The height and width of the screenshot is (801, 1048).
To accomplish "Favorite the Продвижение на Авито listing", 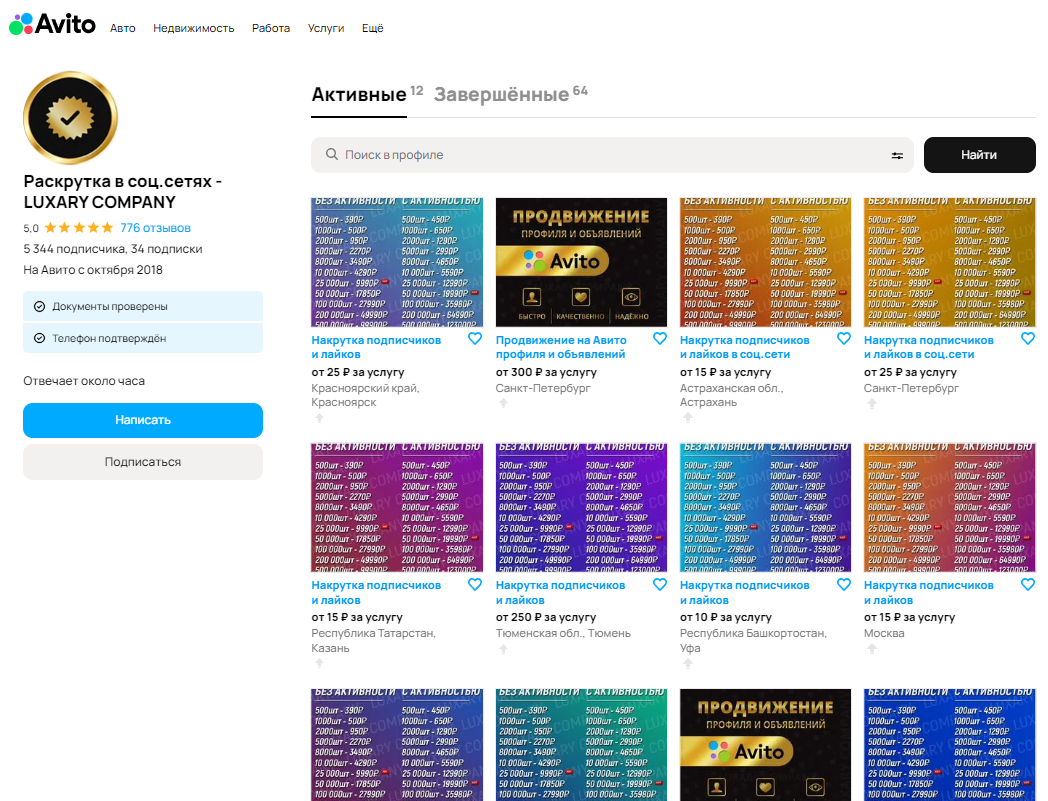I will [660, 338].
